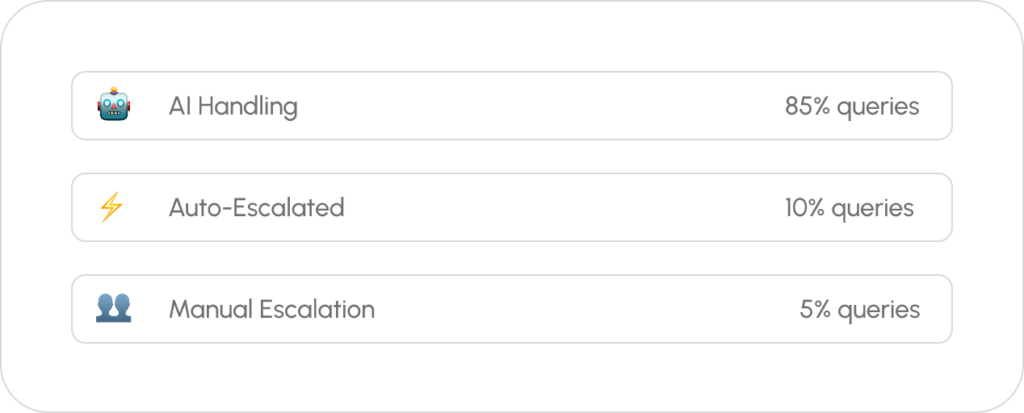Click the lightning bolt Auto-Escalated icon

[x=111, y=207]
